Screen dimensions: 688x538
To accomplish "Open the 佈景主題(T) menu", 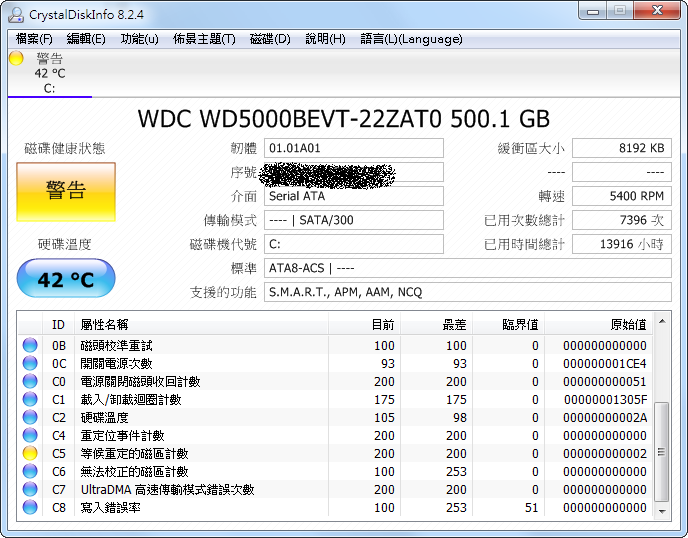I will tap(204, 39).
